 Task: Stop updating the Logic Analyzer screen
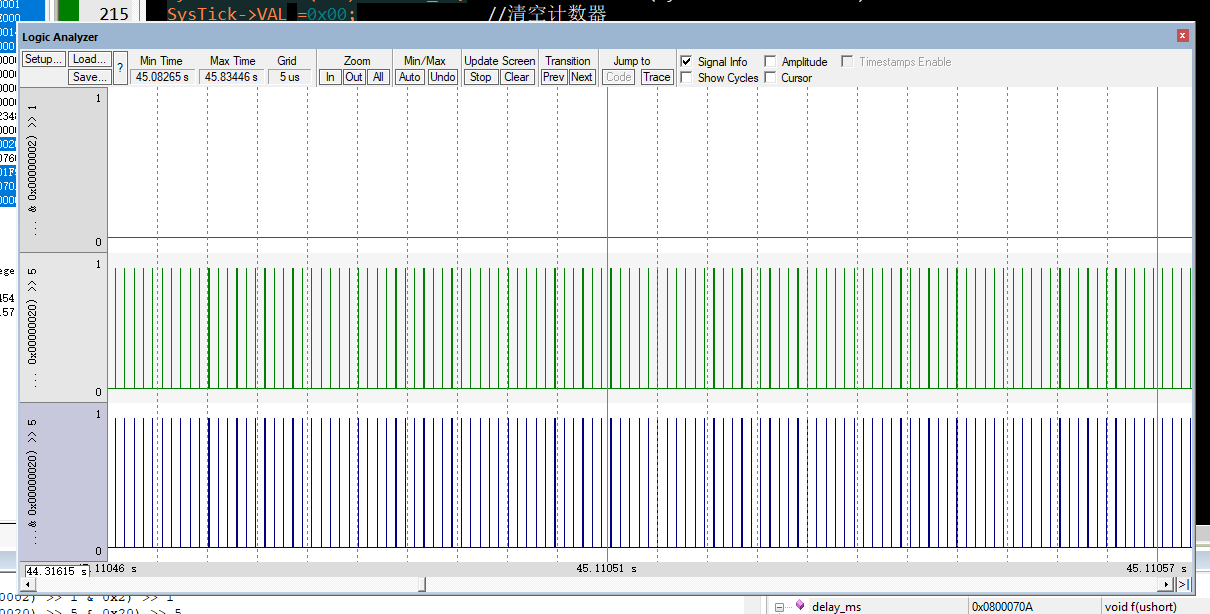click(x=480, y=76)
